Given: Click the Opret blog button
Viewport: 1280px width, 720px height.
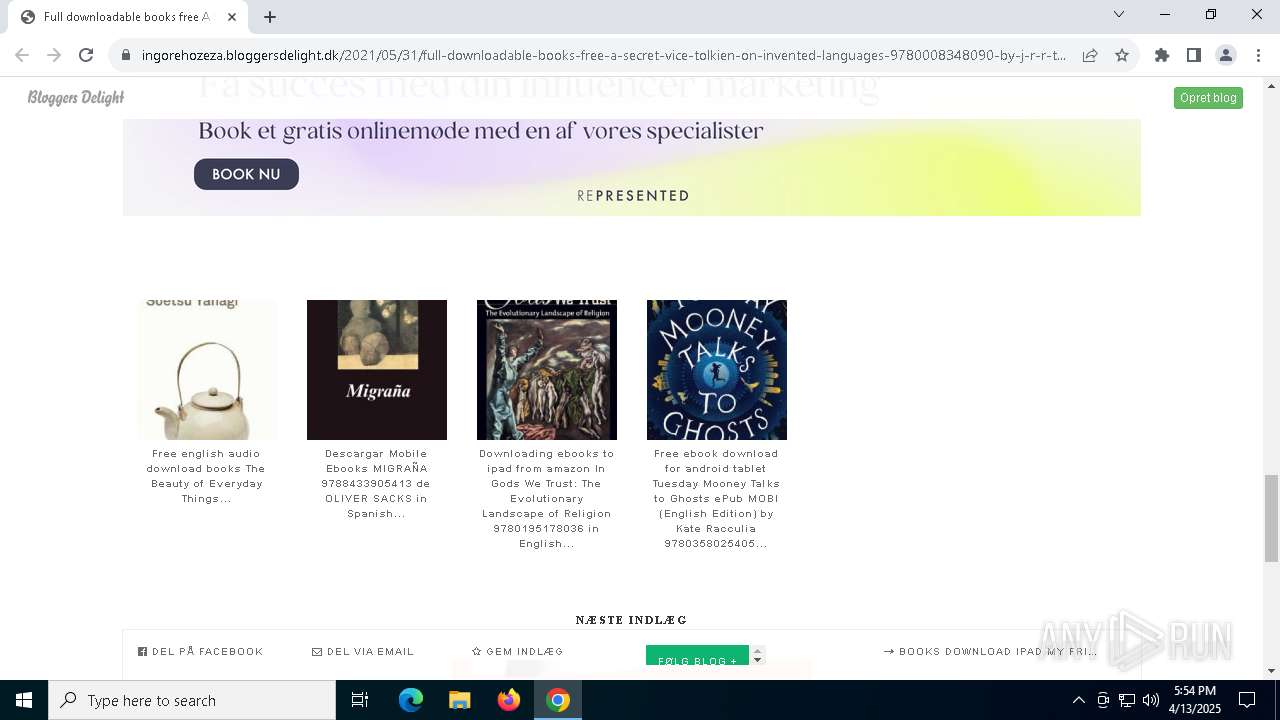Looking at the screenshot, I should (x=1208, y=97).
